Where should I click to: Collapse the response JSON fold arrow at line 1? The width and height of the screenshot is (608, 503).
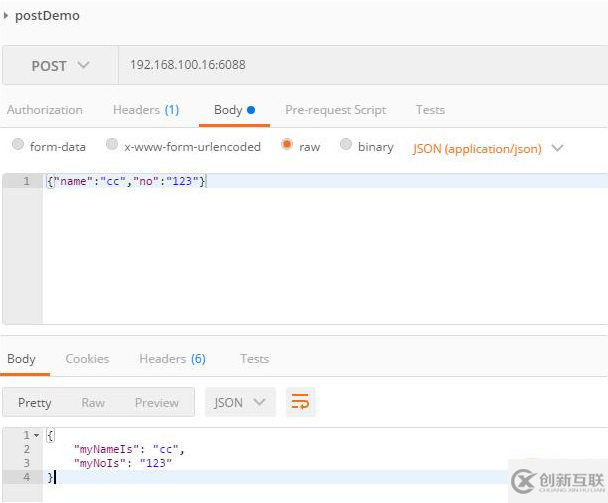click(36, 435)
